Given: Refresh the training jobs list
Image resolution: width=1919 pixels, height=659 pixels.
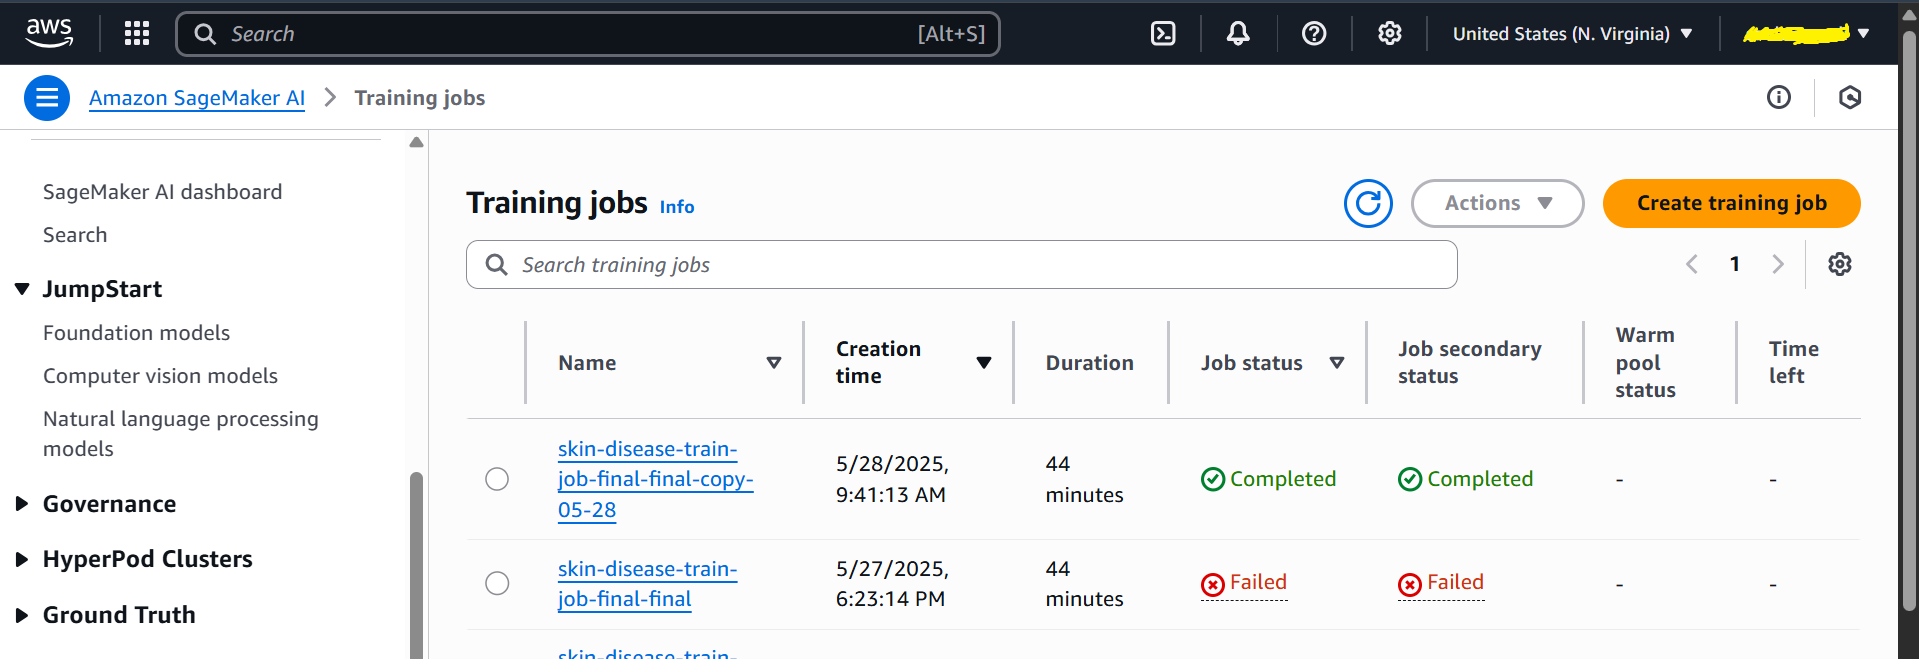Looking at the screenshot, I should (1368, 203).
